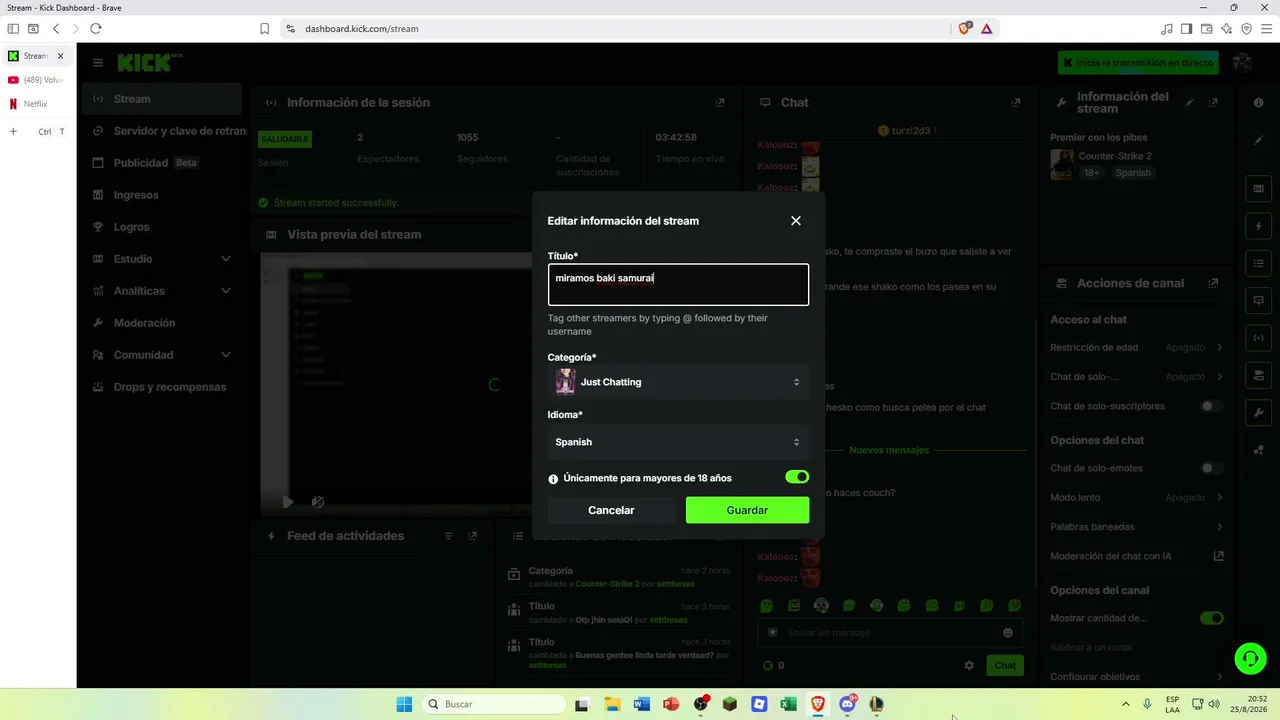This screenshot has width=1280, height=720.
Task: Open Palabras baneadas settings
Action: (1136, 527)
